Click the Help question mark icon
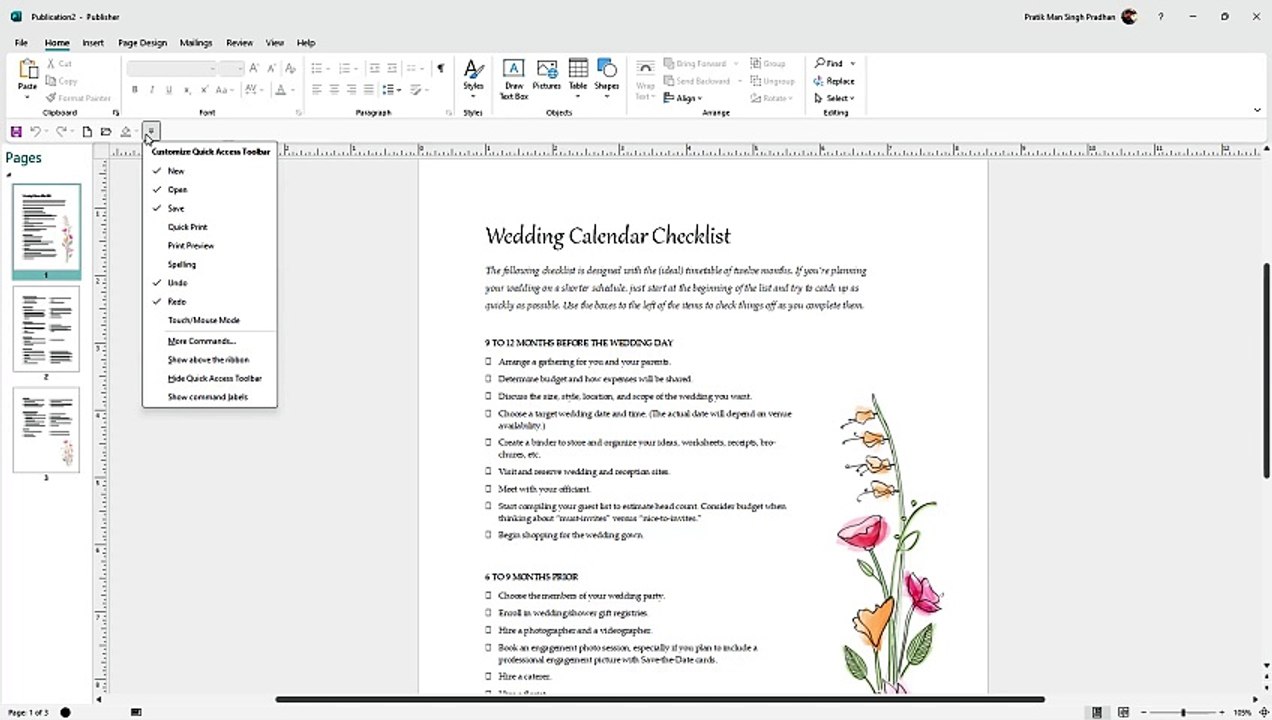The width and height of the screenshot is (1272, 720). click(x=1160, y=17)
